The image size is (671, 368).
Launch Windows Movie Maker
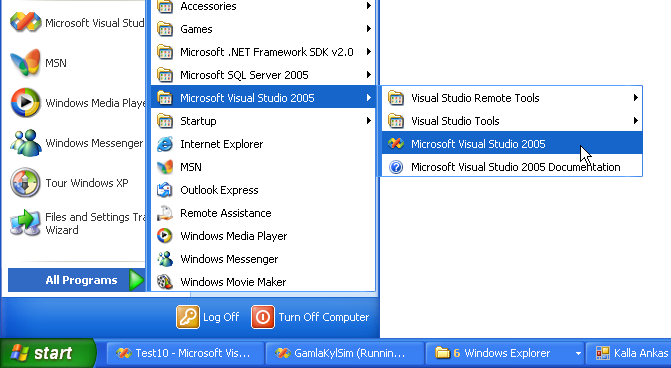pos(263,282)
